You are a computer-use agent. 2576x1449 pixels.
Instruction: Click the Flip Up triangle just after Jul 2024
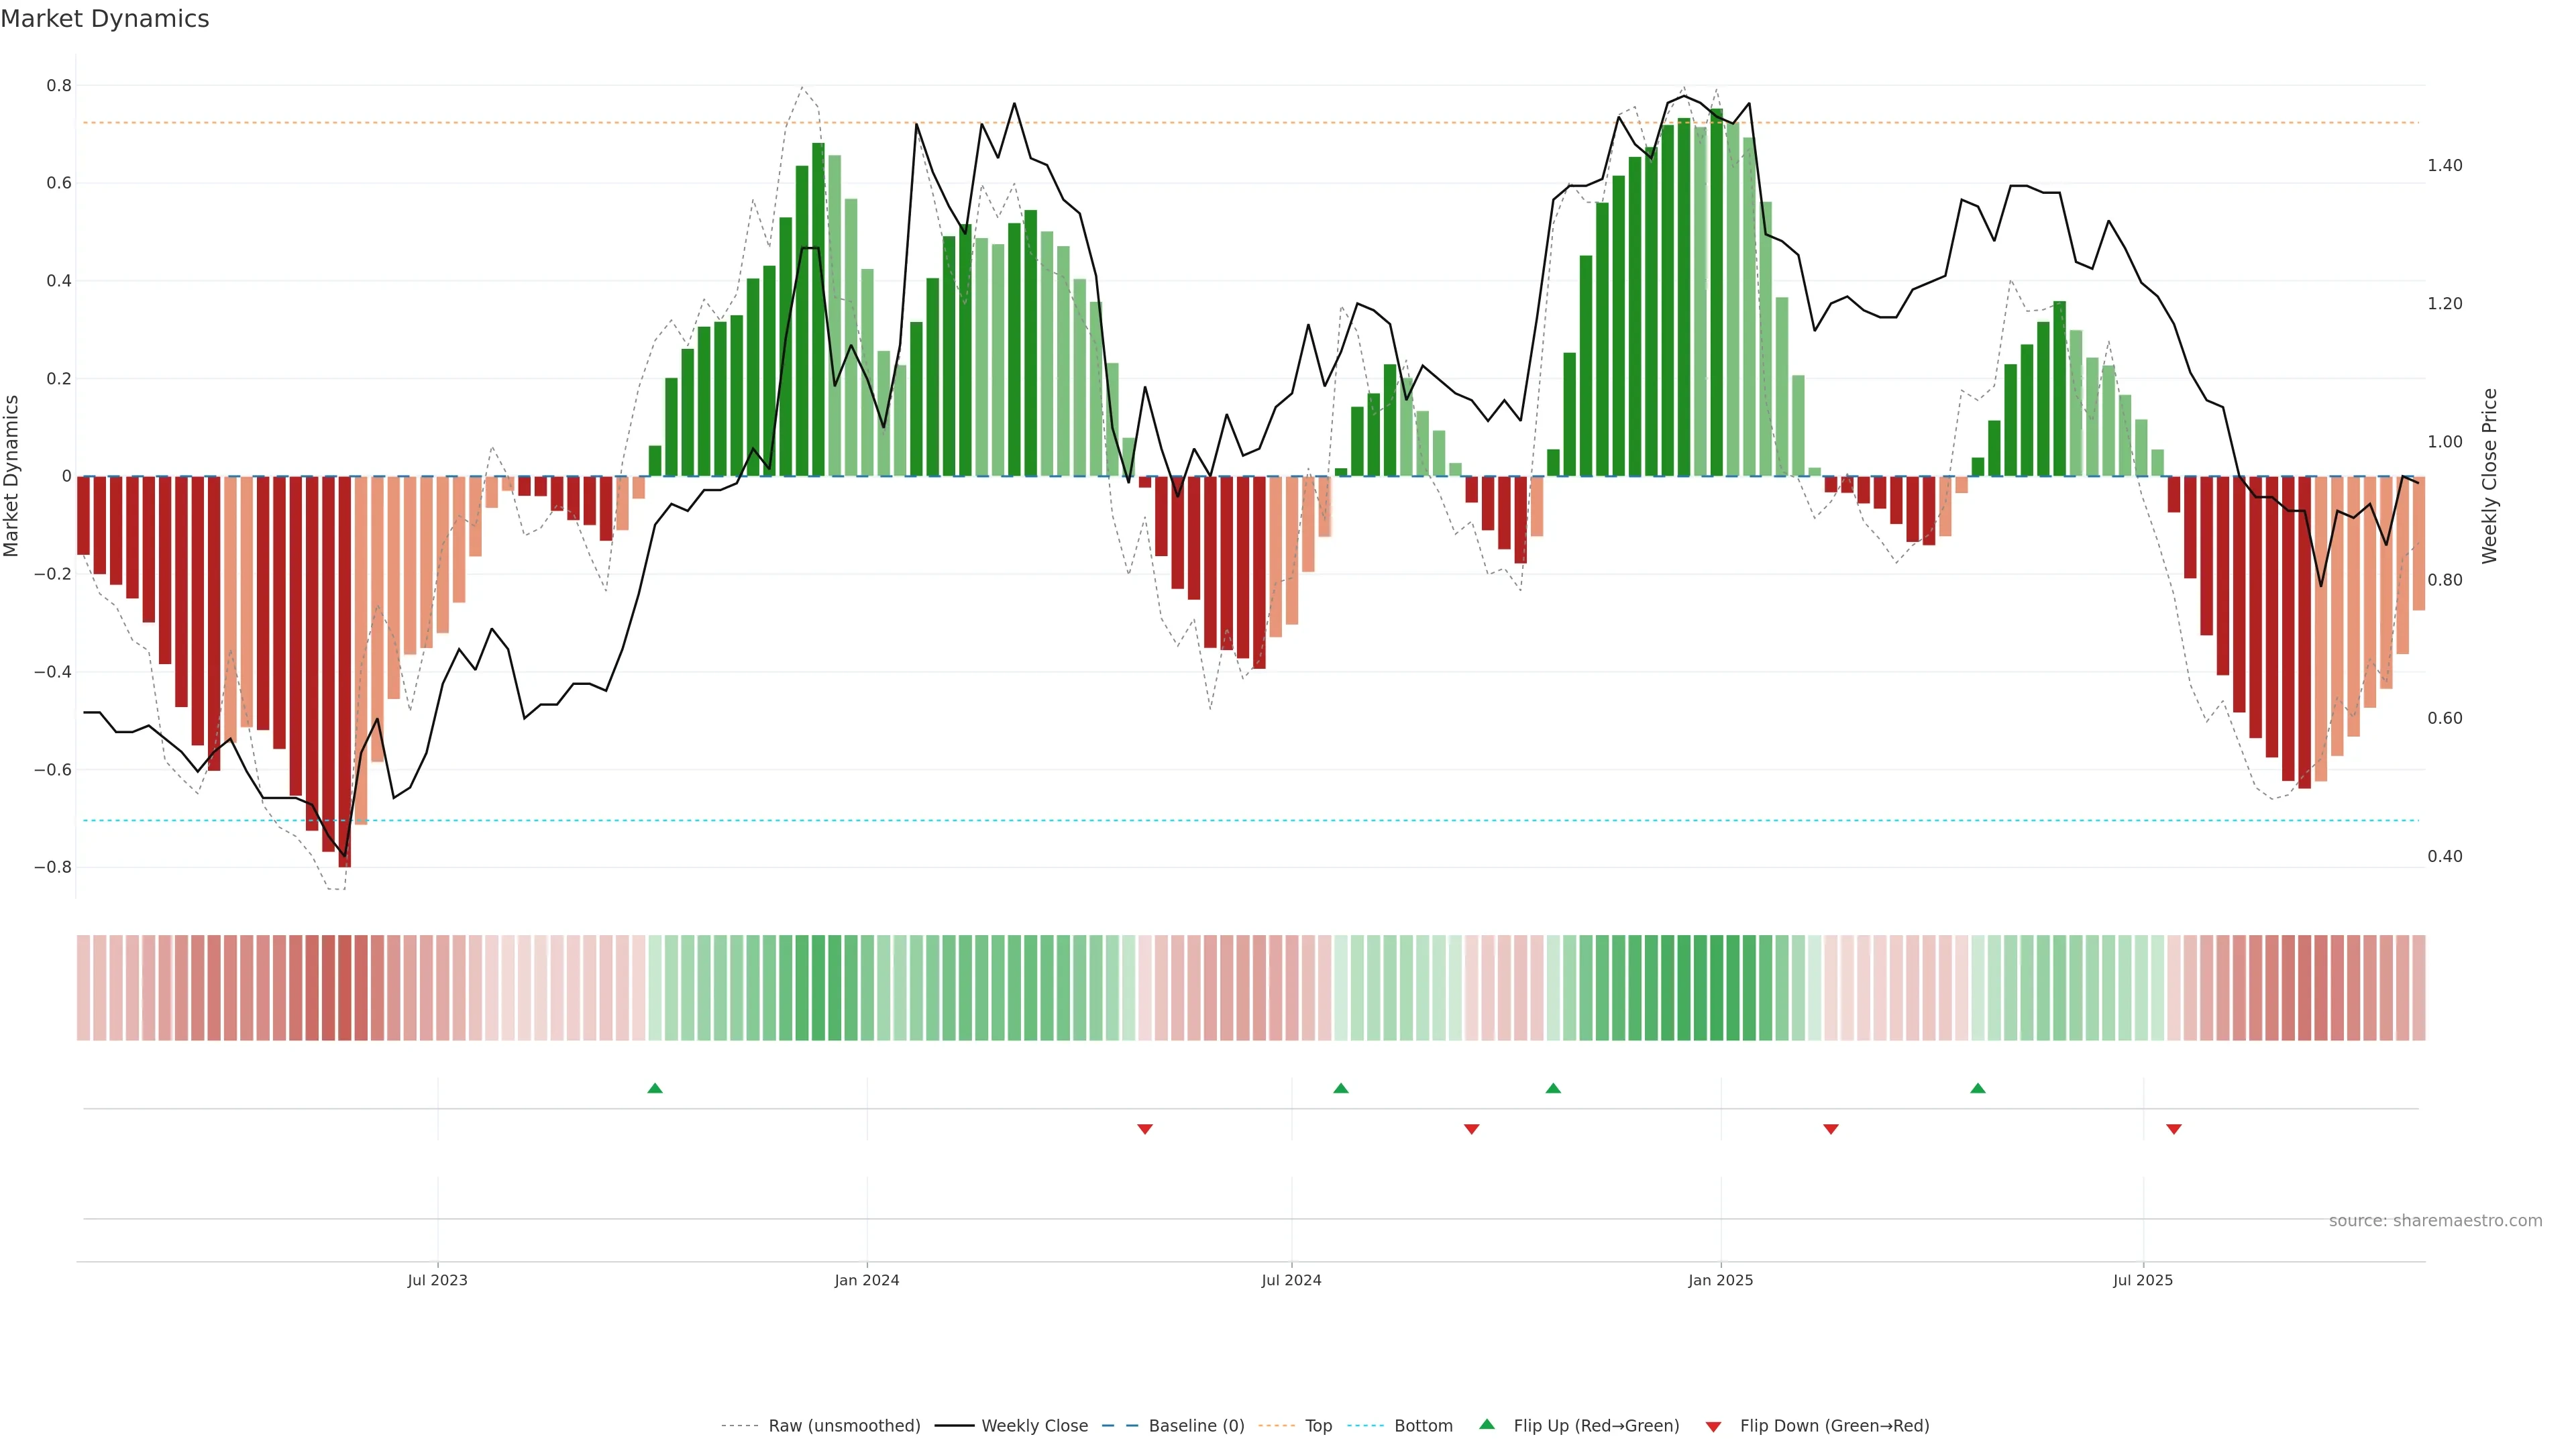click(x=1341, y=1088)
